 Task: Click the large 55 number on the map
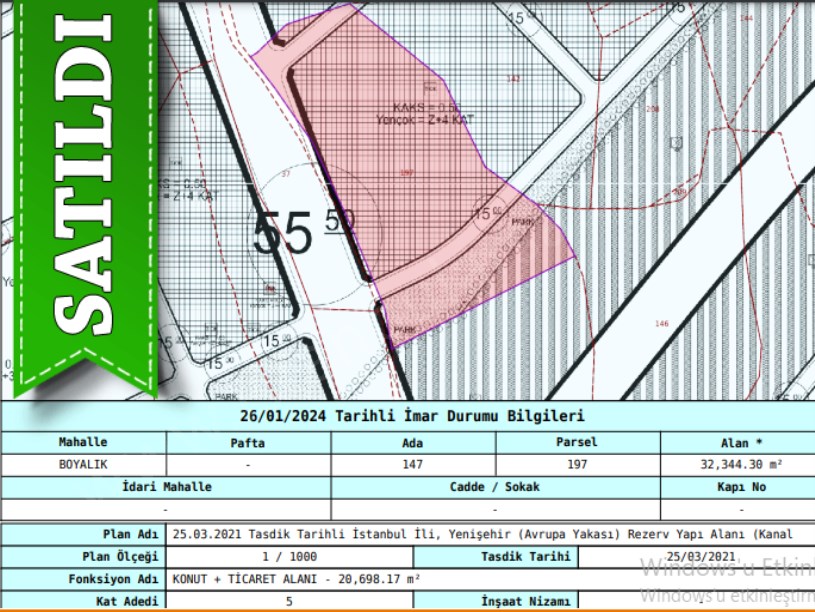(x=283, y=235)
